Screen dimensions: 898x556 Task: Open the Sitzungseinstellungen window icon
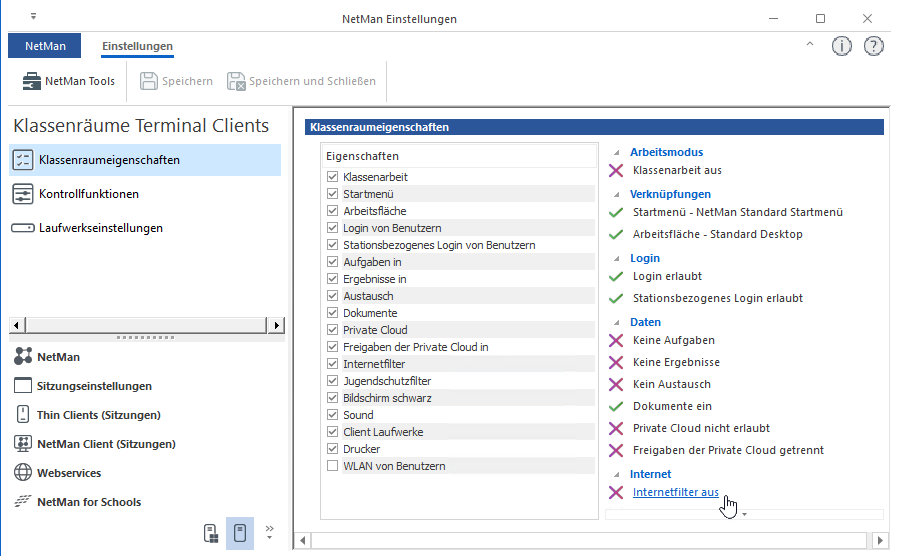[23, 385]
